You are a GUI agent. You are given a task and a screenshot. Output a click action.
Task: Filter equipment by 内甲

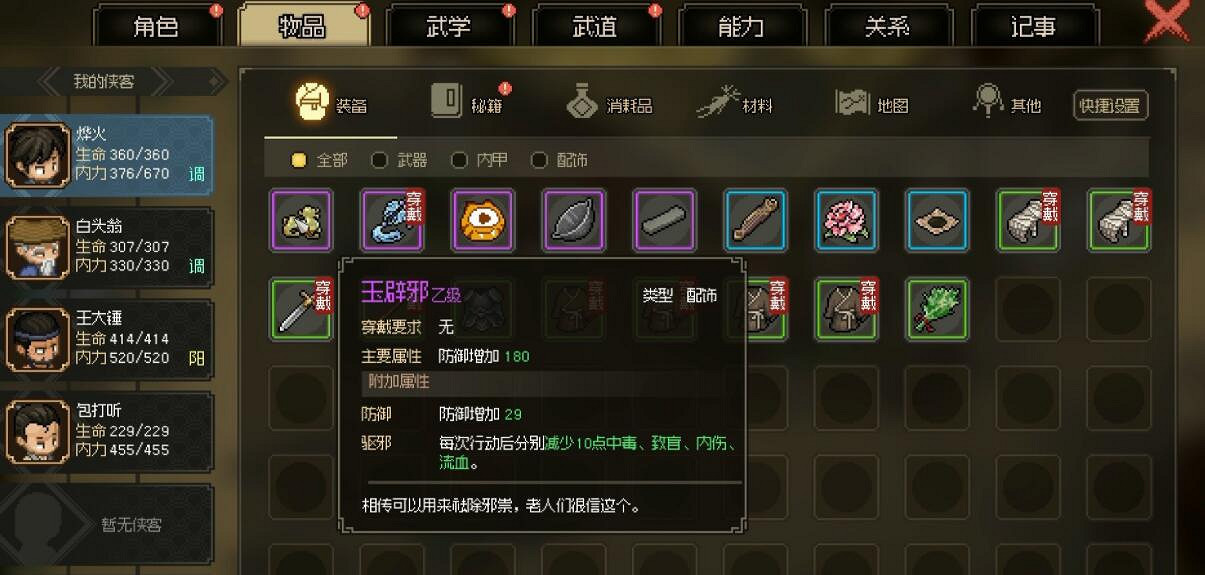click(479, 160)
